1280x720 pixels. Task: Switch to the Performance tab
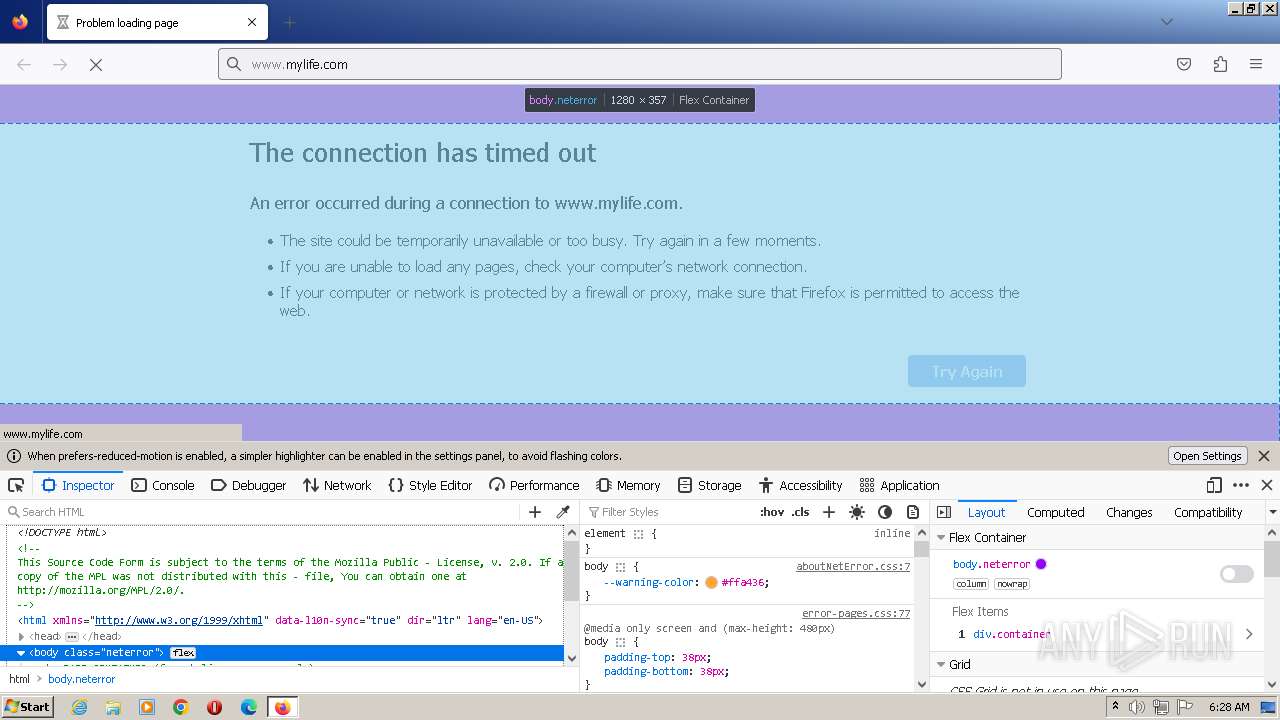(x=534, y=485)
